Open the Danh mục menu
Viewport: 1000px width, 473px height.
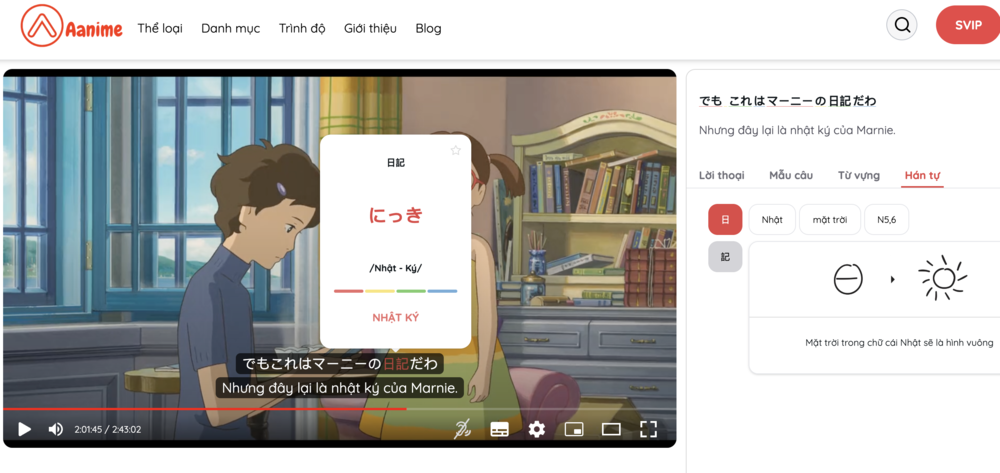click(x=230, y=28)
